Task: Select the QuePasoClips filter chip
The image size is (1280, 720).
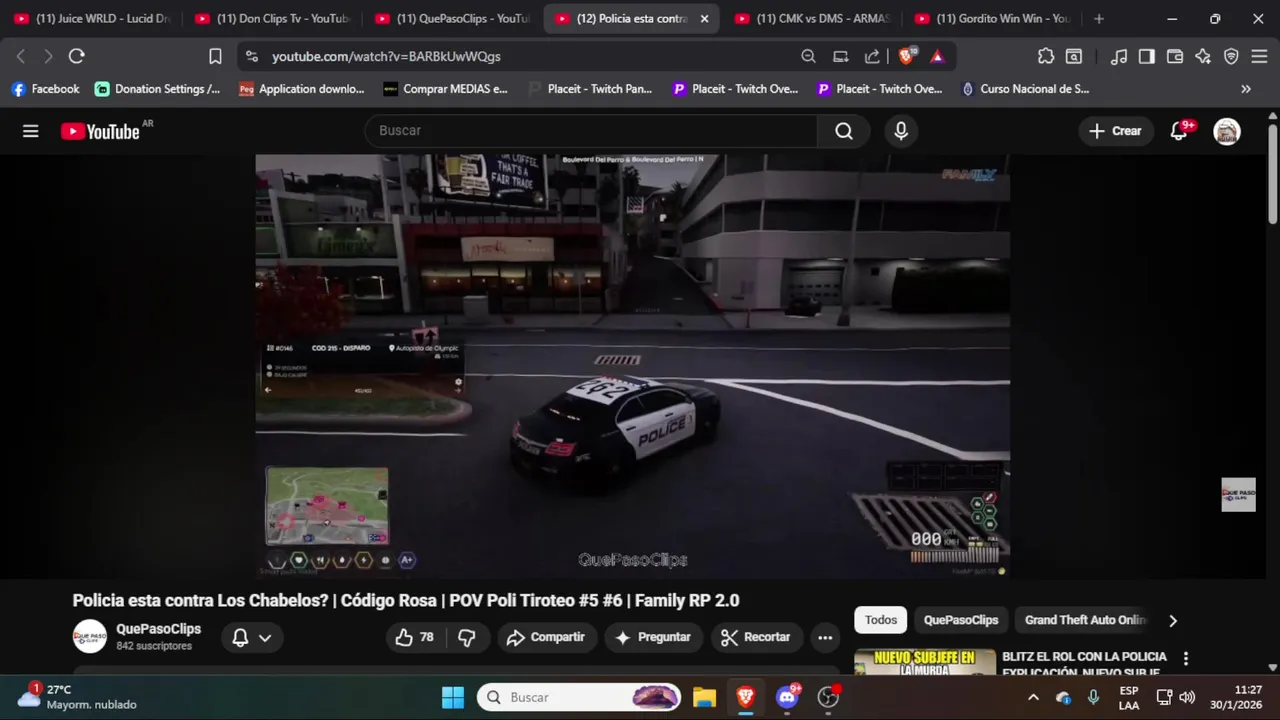Action: [x=961, y=620]
